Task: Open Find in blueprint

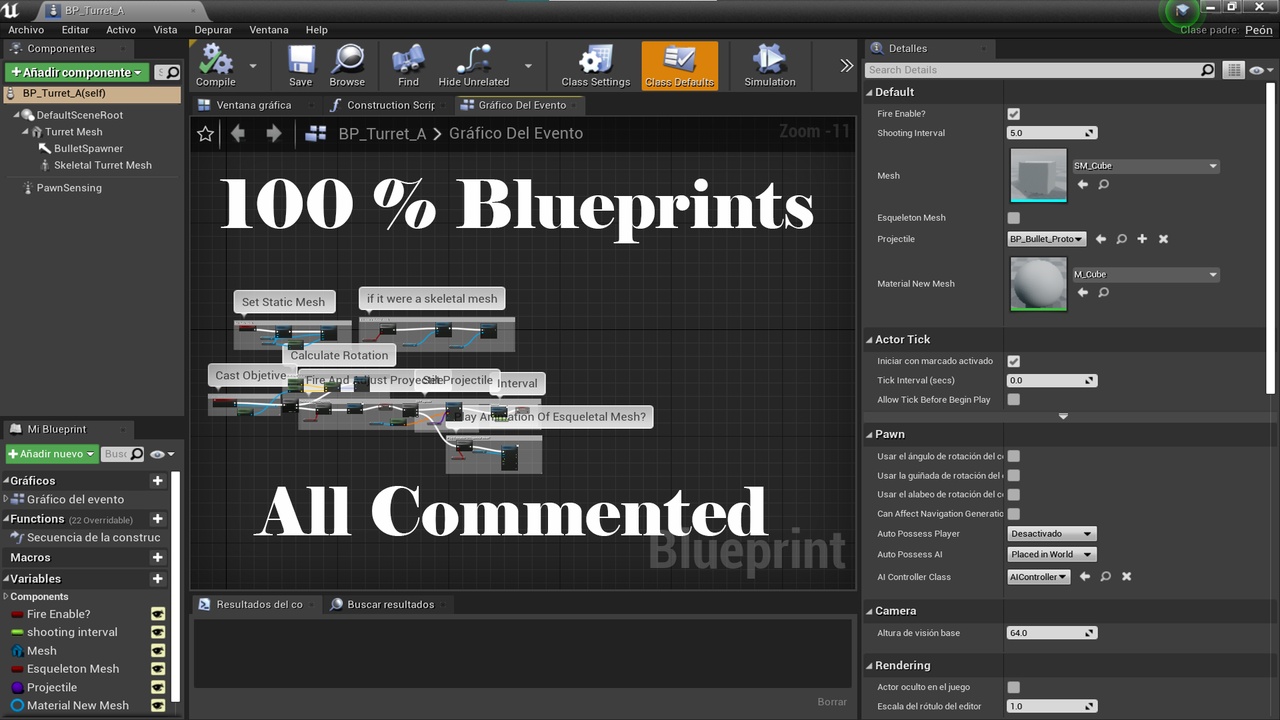Action: (408, 66)
